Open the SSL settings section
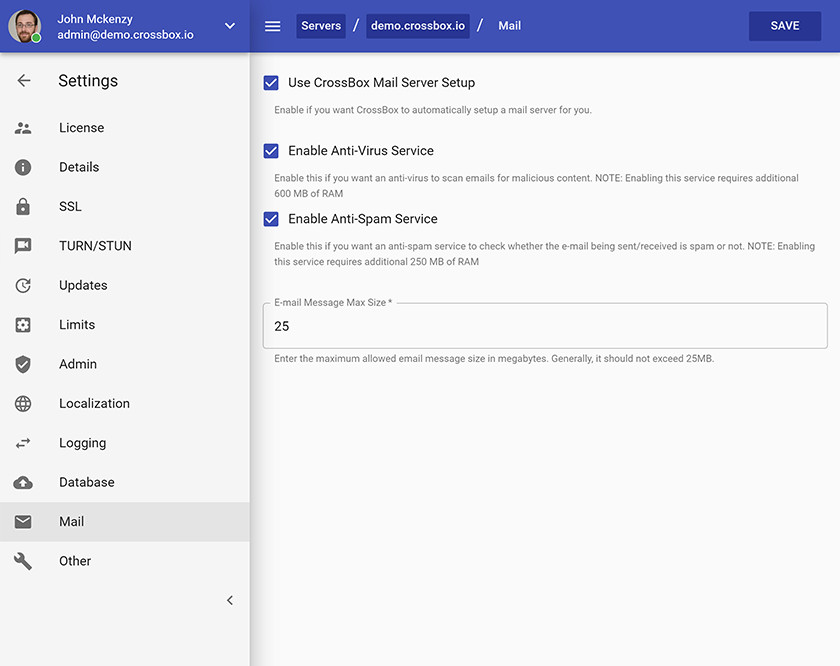Viewport: 840px width, 666px height. click(x=125, y=206)
